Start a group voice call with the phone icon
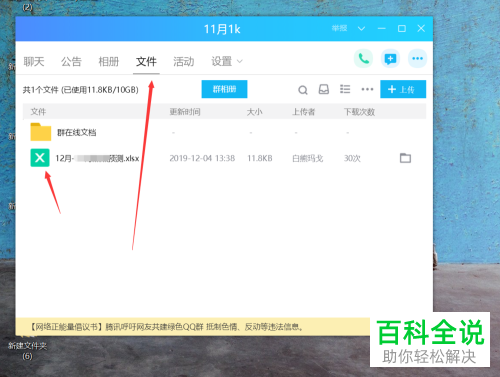500x377 pixels. click(x=363, y=59)
